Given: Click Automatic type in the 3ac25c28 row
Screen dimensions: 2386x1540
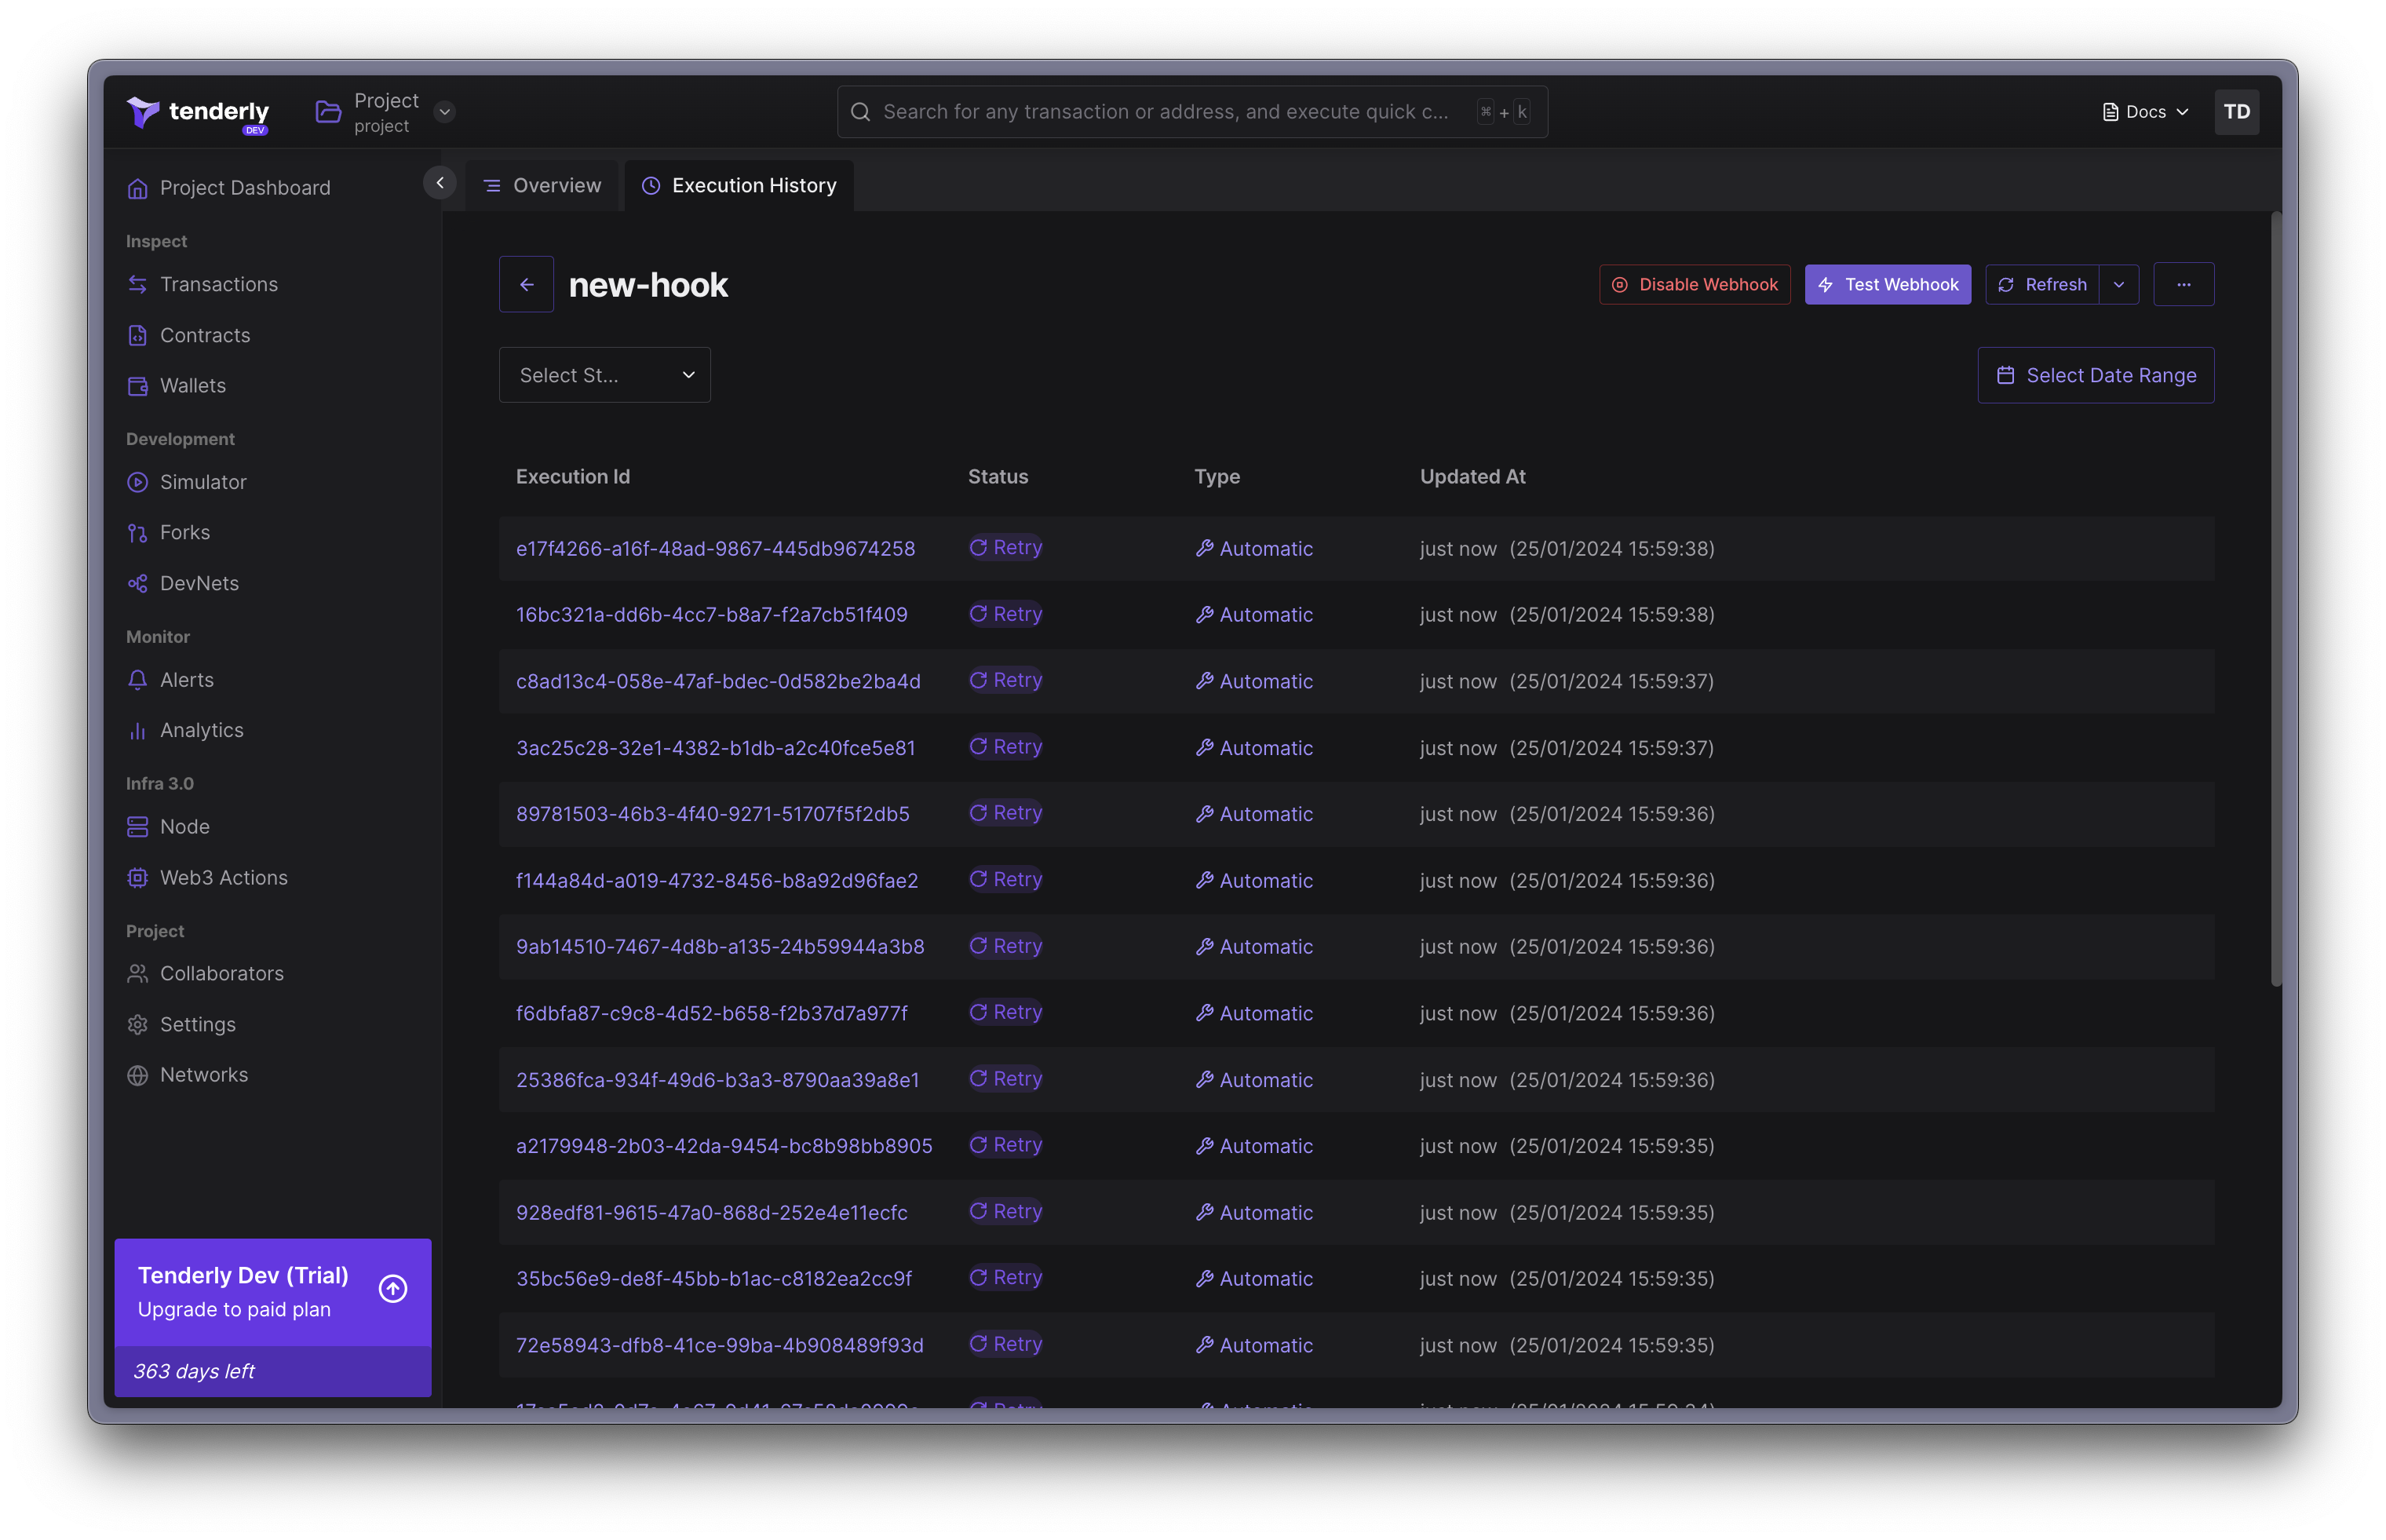Looking at the screenshot, I should click(1254, 748).
